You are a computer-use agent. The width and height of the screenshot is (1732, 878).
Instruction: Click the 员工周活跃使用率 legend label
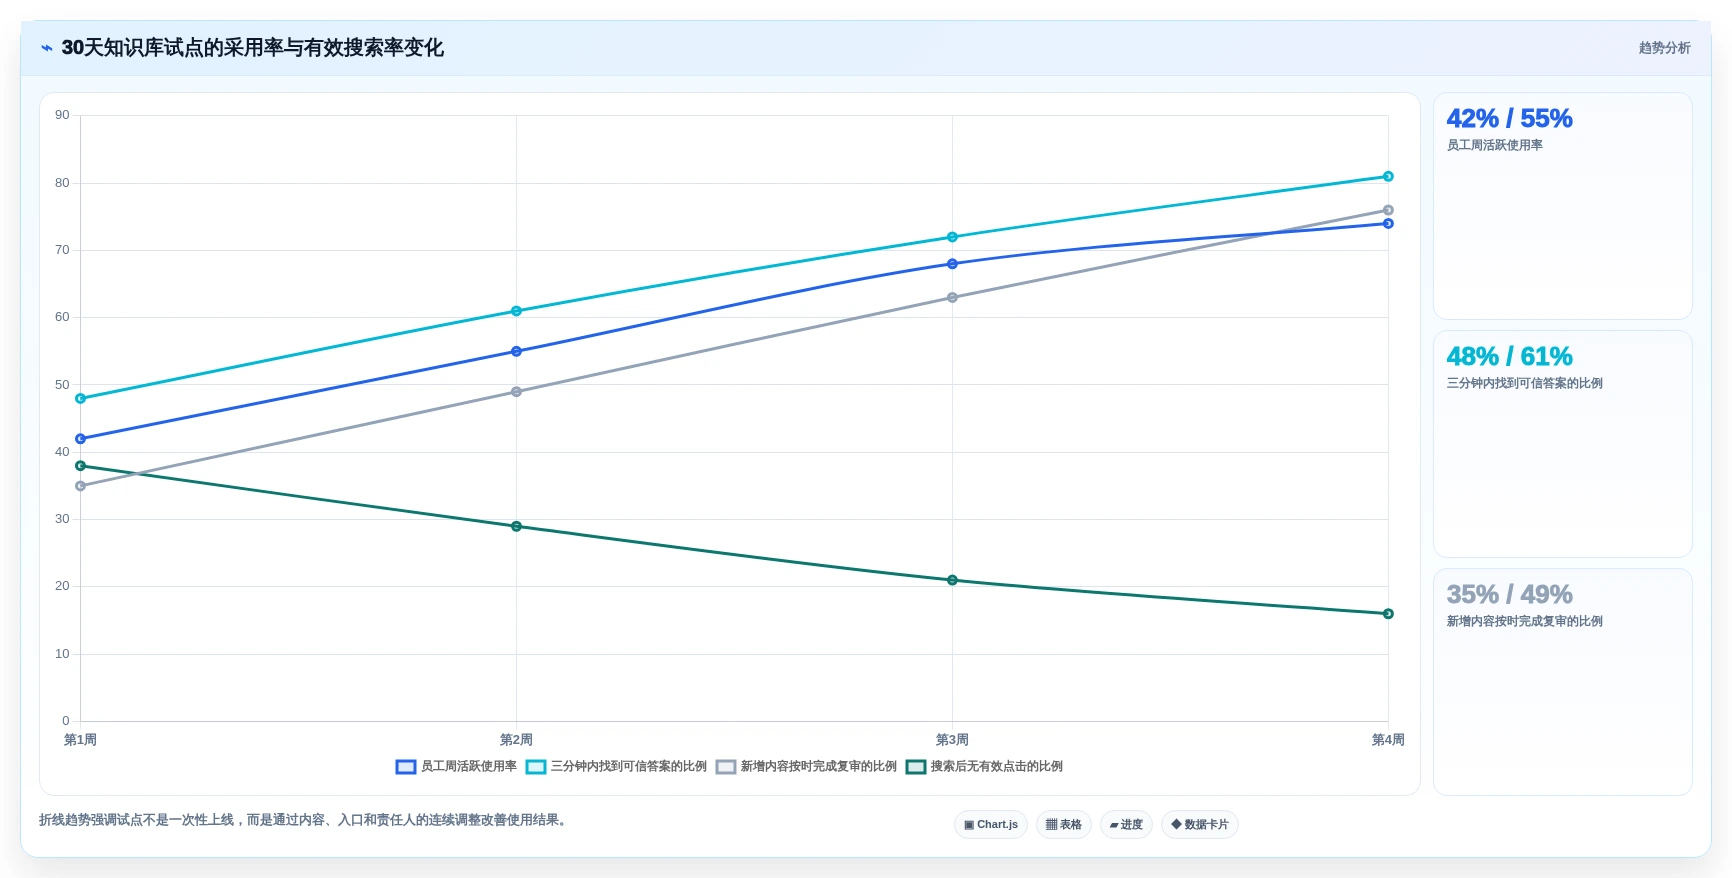pos(469,767)
